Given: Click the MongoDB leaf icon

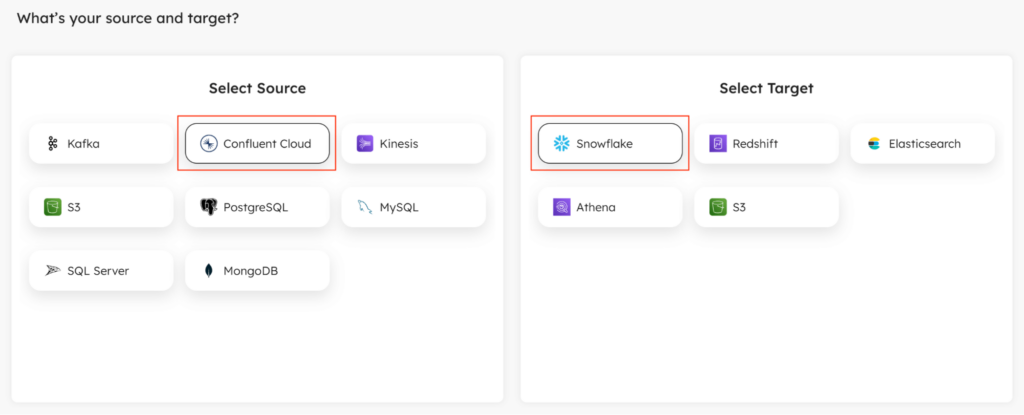Looking at the screenshot, I should coord(208,271).
